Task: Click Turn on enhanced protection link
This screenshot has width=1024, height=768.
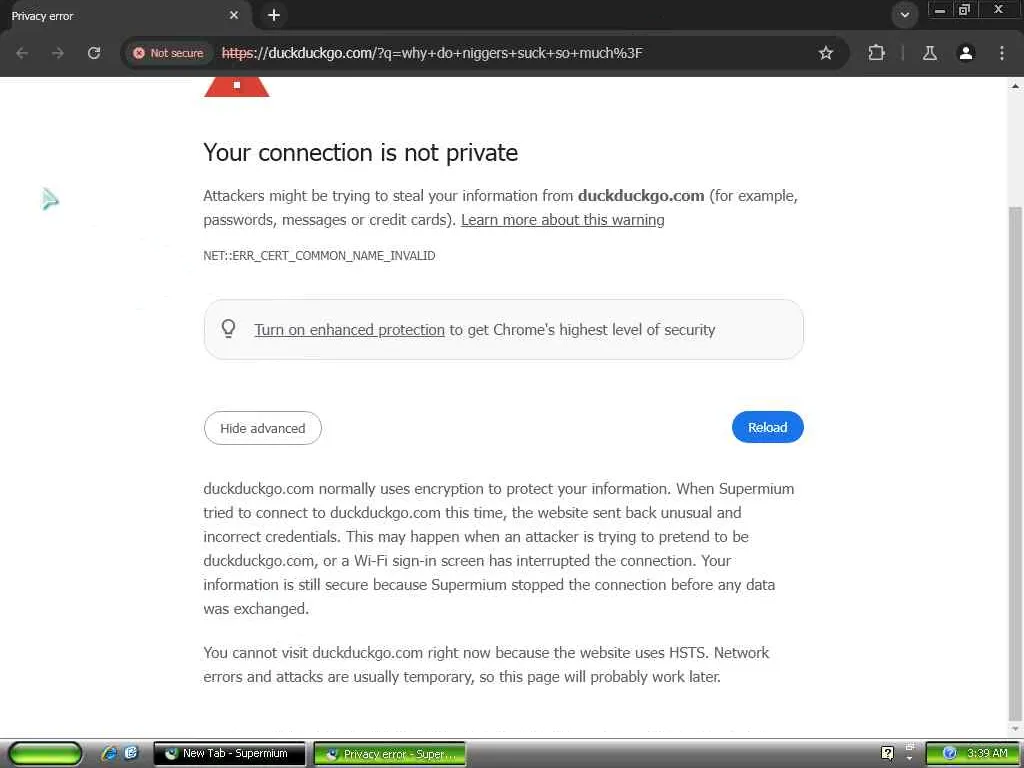Action: coord(349,330)
